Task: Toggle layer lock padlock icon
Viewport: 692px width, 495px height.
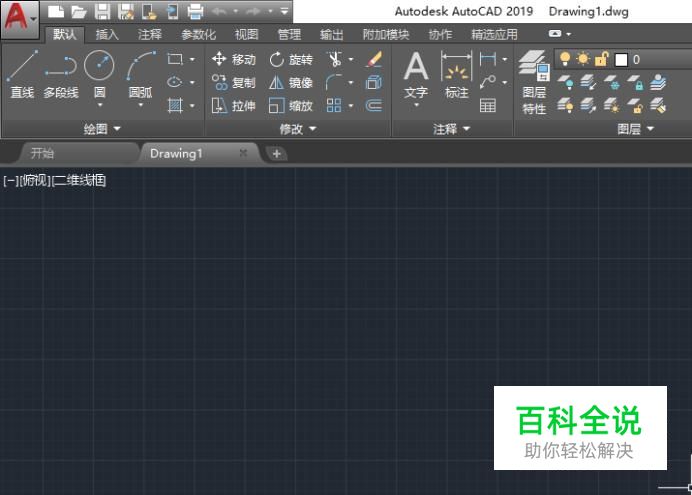Action: pyautogui.click(x=602, y=59)
